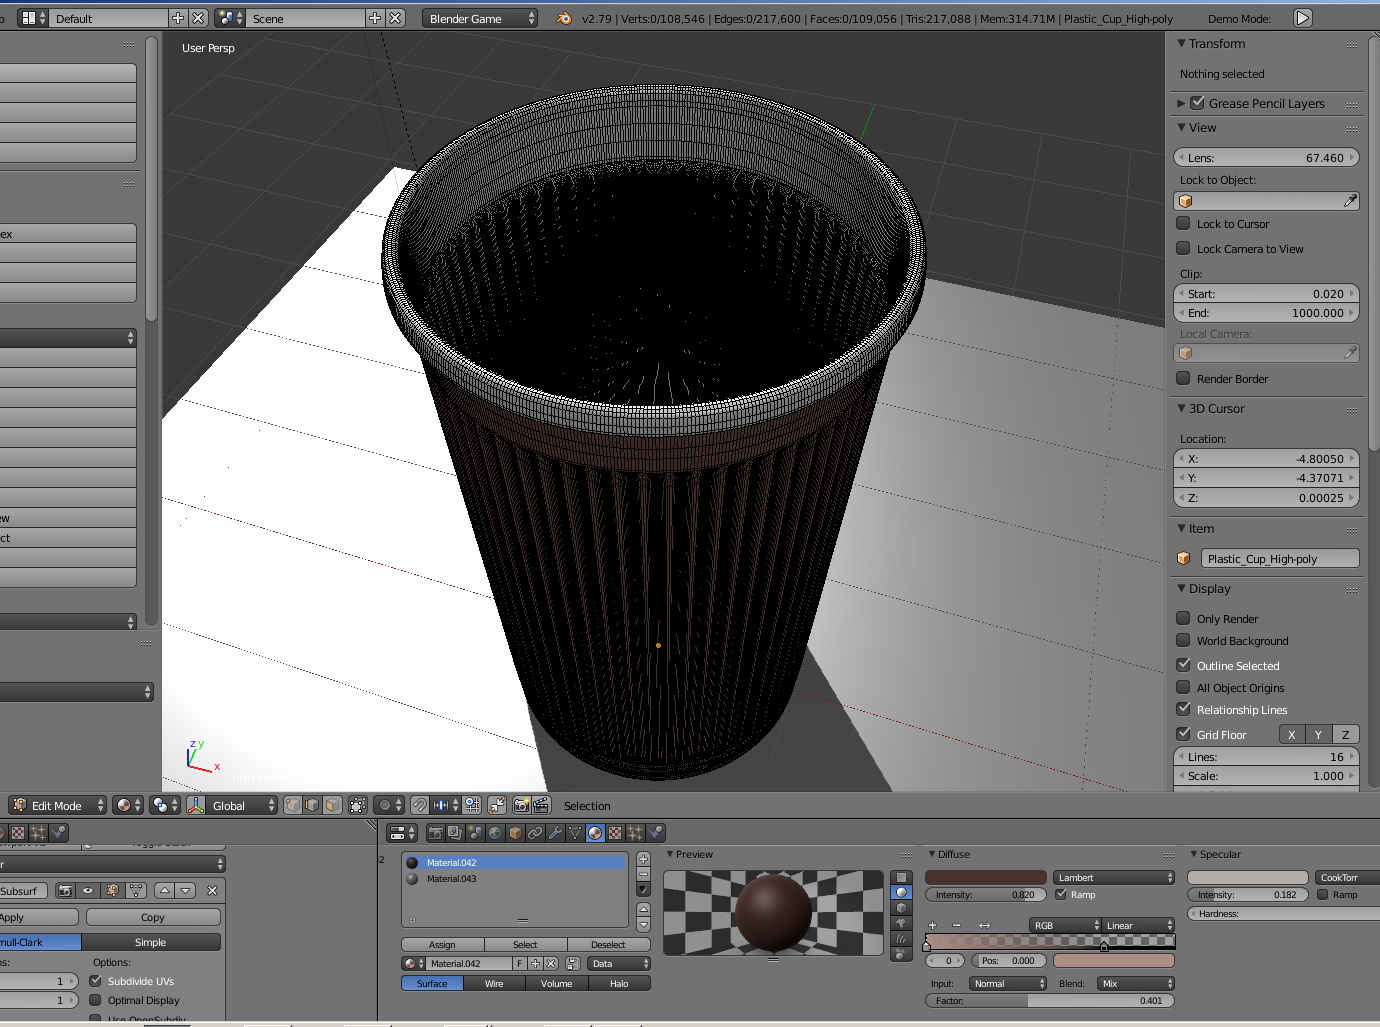Image resolution: width=1380 pixels, height=1027 pixels.
Task: Select the Halo material tab
Action: coord(620,983)
